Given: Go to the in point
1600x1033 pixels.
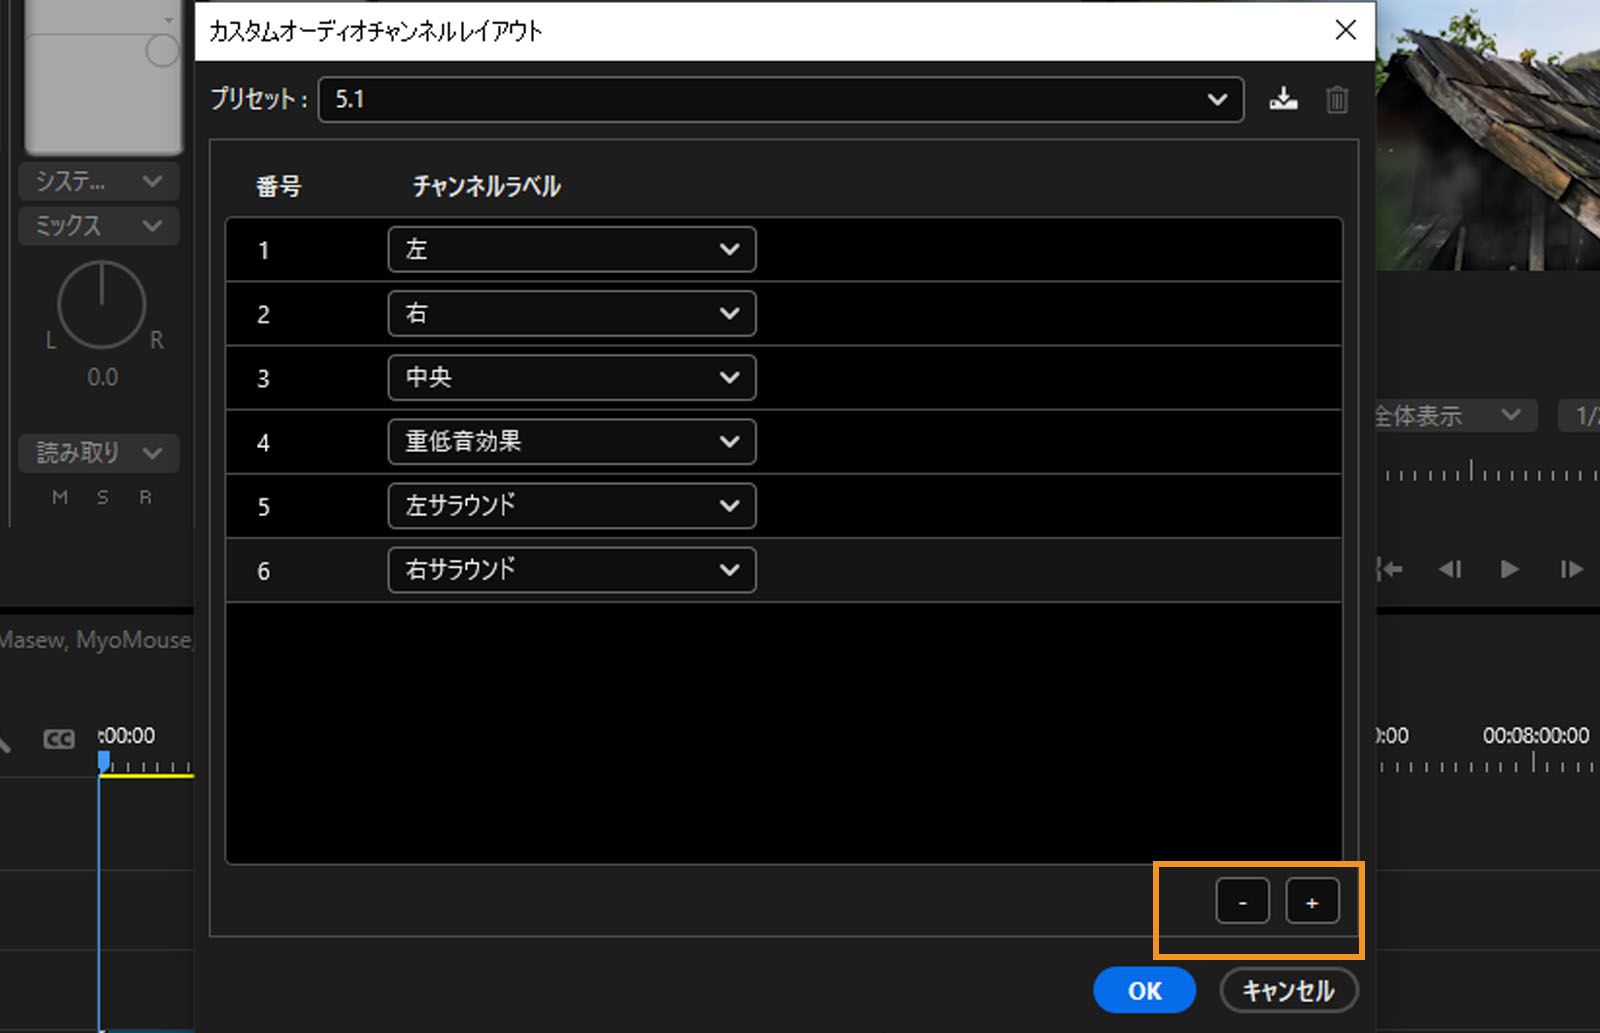Looking at the screenshot, I should pyautogui.click(x=1390, y=570).
